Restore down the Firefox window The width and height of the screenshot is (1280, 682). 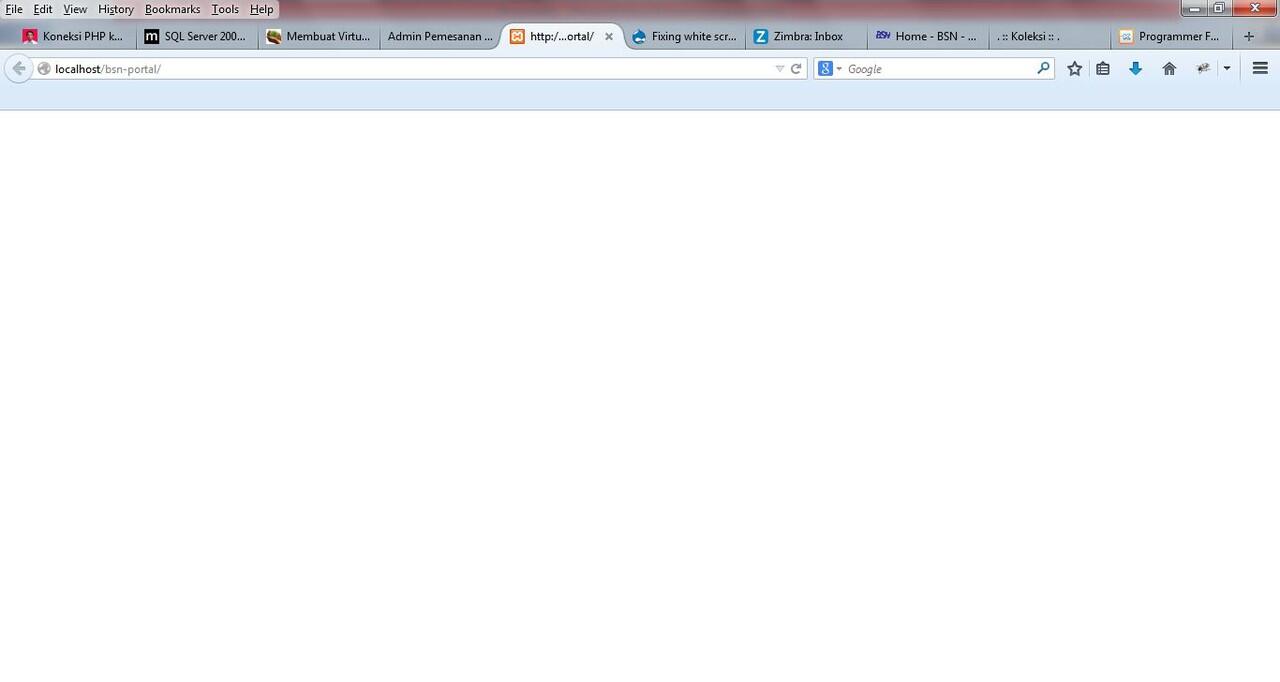1219,8
